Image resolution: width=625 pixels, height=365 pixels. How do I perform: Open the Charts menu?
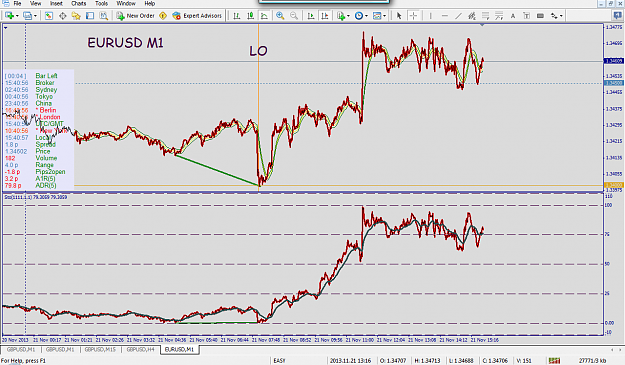coord(79,3)
